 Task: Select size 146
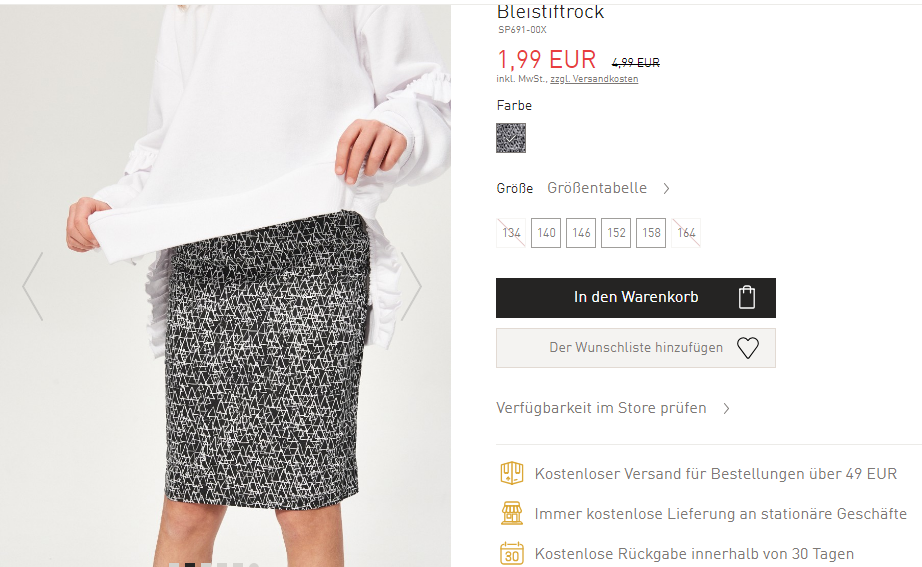click(x=581, y=233)
